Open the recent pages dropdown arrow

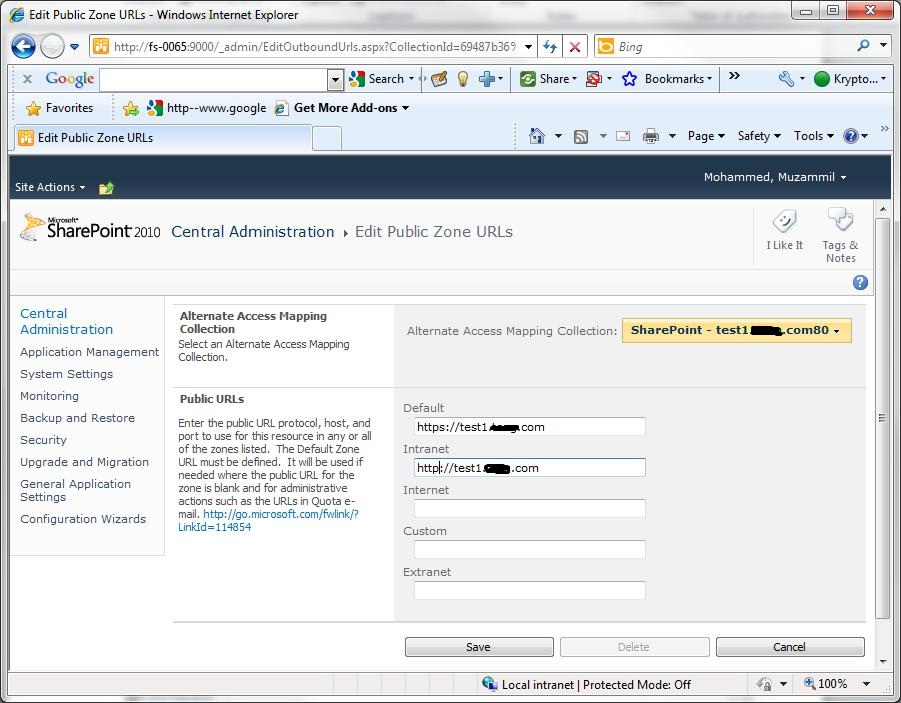click(75, 47)
